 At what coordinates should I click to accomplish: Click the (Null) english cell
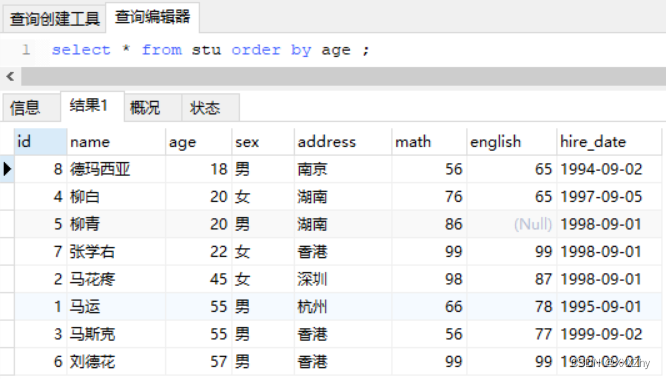pos(512,224)
